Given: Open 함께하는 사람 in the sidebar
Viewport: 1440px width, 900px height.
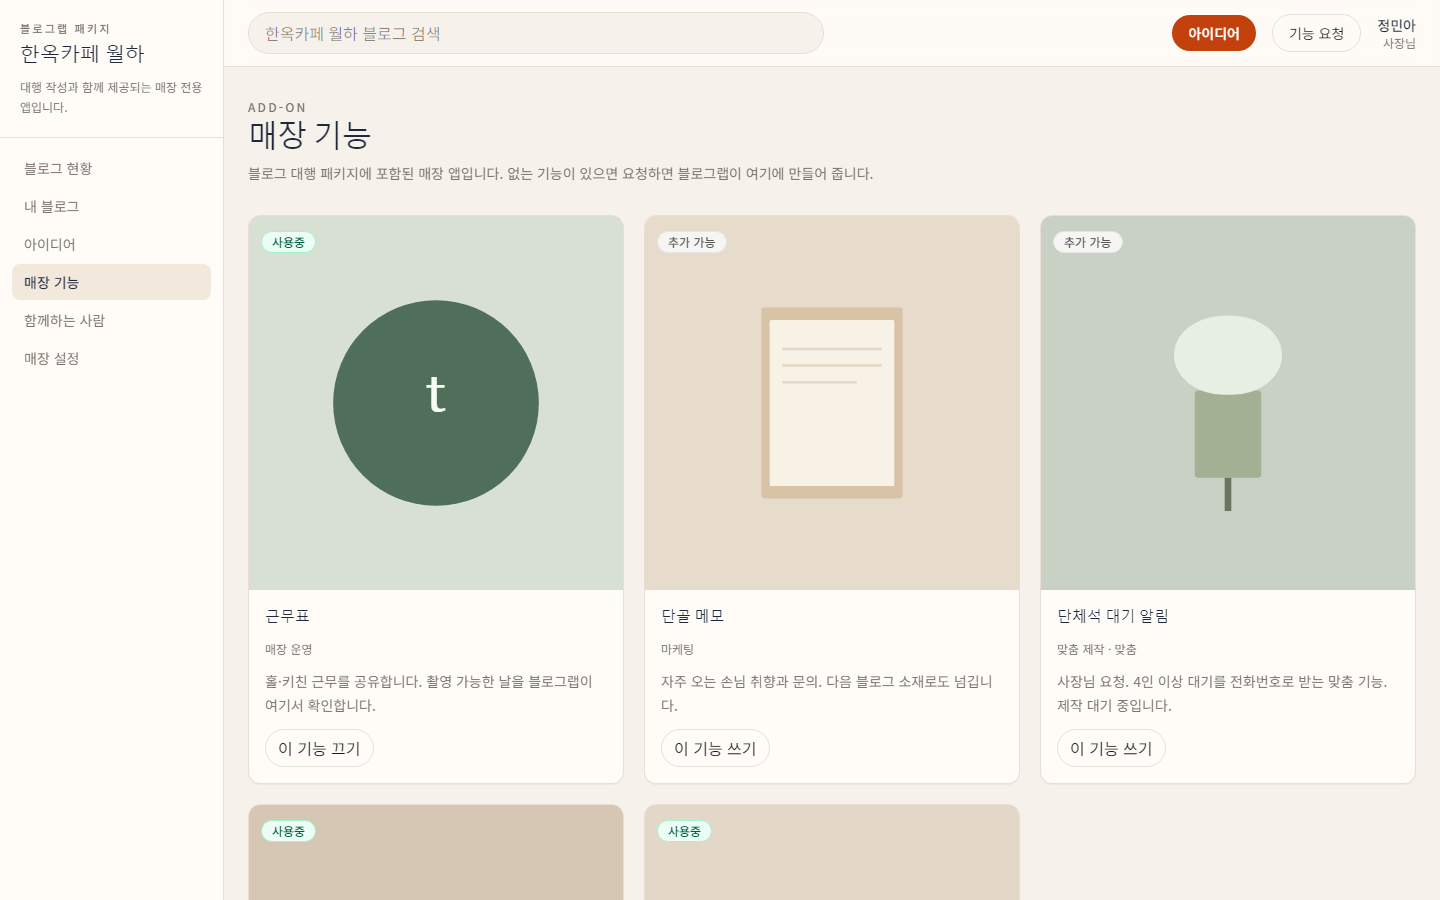Looking at the screenshot, I should click(111, 320).
